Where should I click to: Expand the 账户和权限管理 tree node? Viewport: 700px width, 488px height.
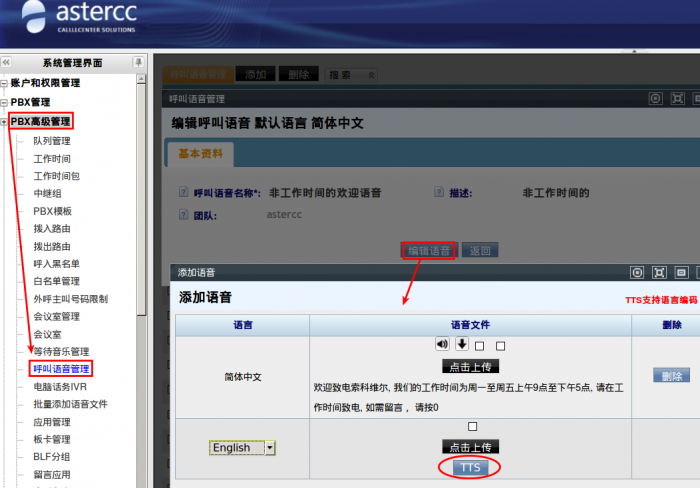tap(4, 84)
